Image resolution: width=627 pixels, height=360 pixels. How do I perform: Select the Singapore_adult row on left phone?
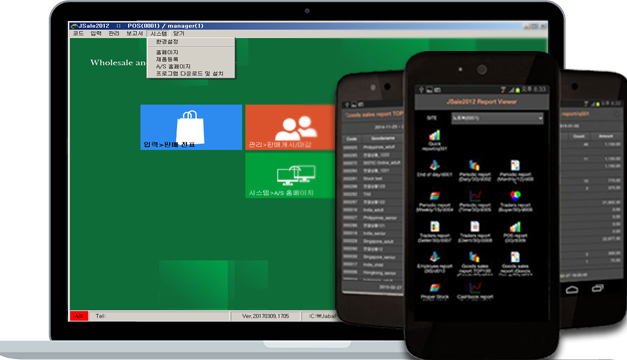click(373, 242)
